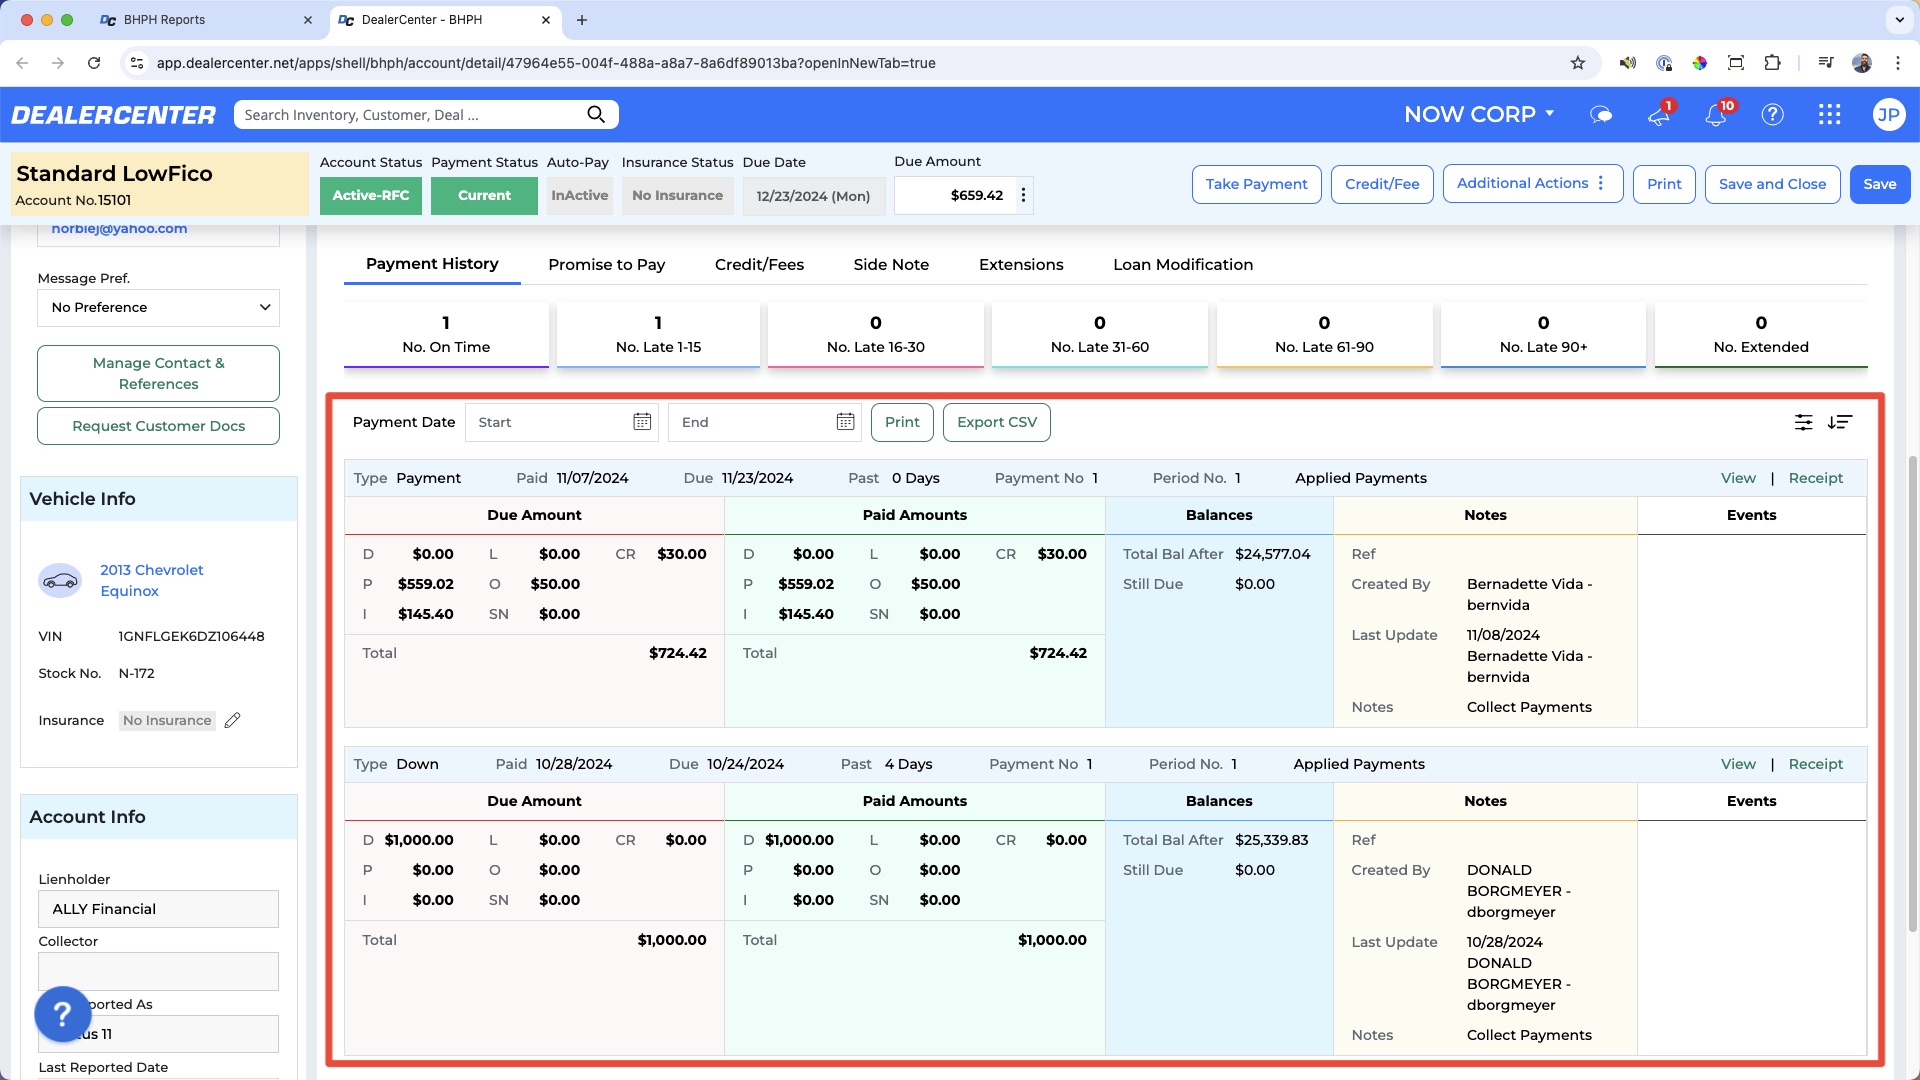
Task: Open browser extensions puzzle icon
Action: [x=1772, y=63]
